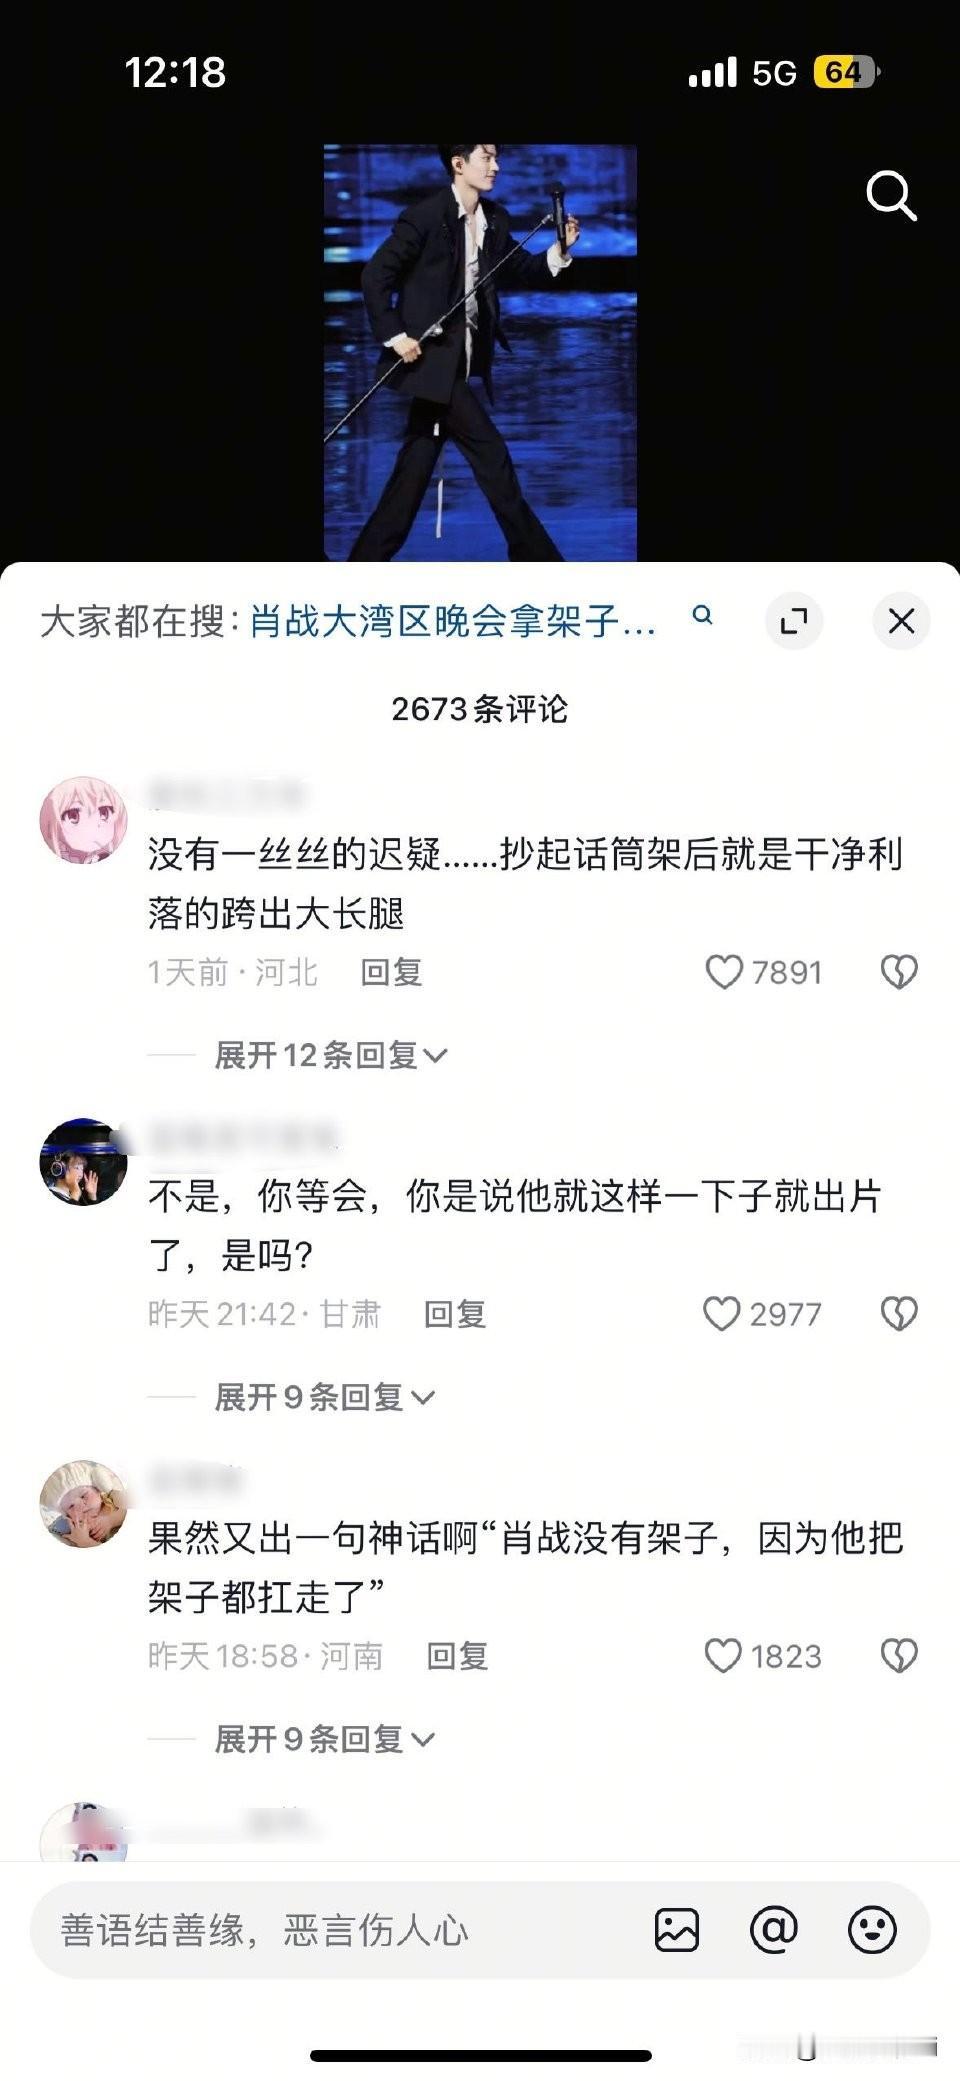The height and width of the screenshot is (2081, 960).
Task: Expand comments panel to full screen
Action: click(794, 621)
